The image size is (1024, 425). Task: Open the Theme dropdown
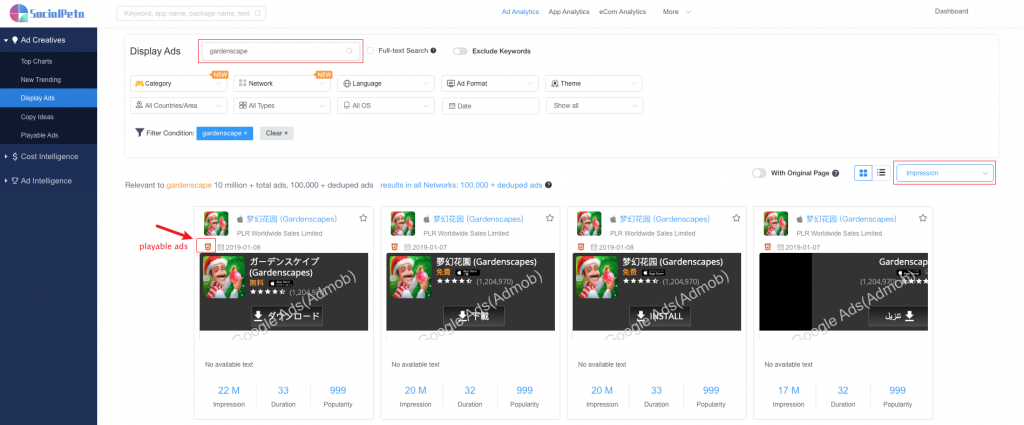(594, 84)
